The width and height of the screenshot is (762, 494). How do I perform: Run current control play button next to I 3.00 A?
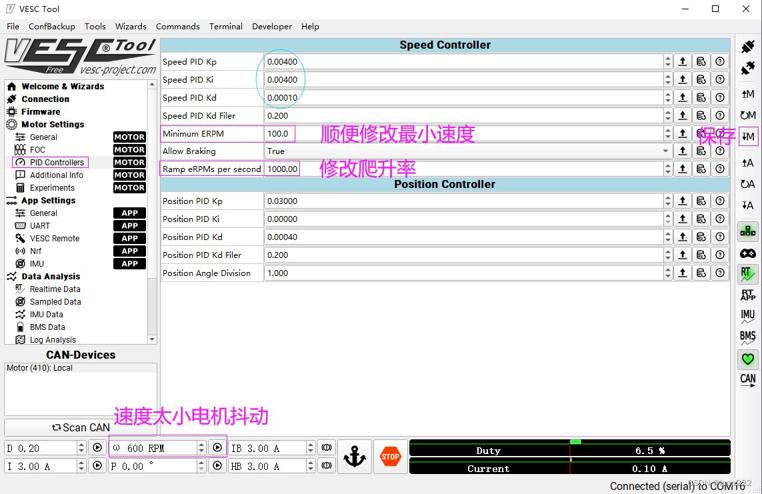97,465
